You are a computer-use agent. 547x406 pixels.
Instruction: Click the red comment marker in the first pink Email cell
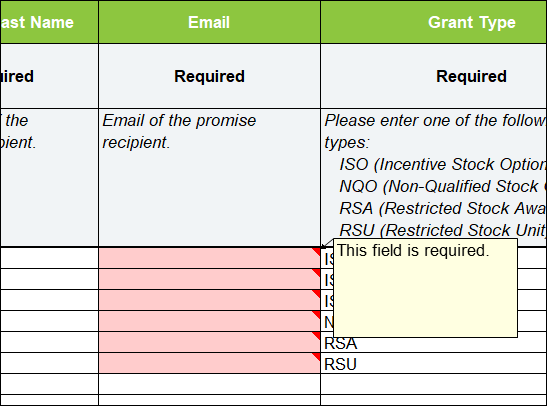pos(317,251)
